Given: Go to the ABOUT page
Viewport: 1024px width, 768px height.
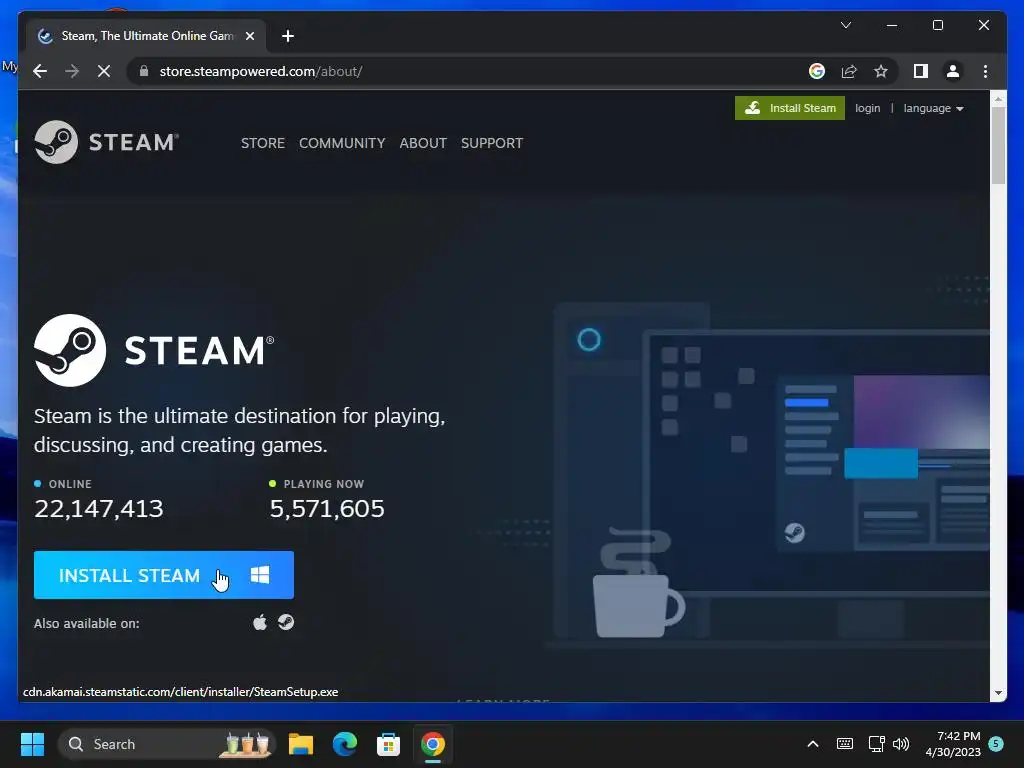Looking at the screenshot, I should (x=423, y=143).
